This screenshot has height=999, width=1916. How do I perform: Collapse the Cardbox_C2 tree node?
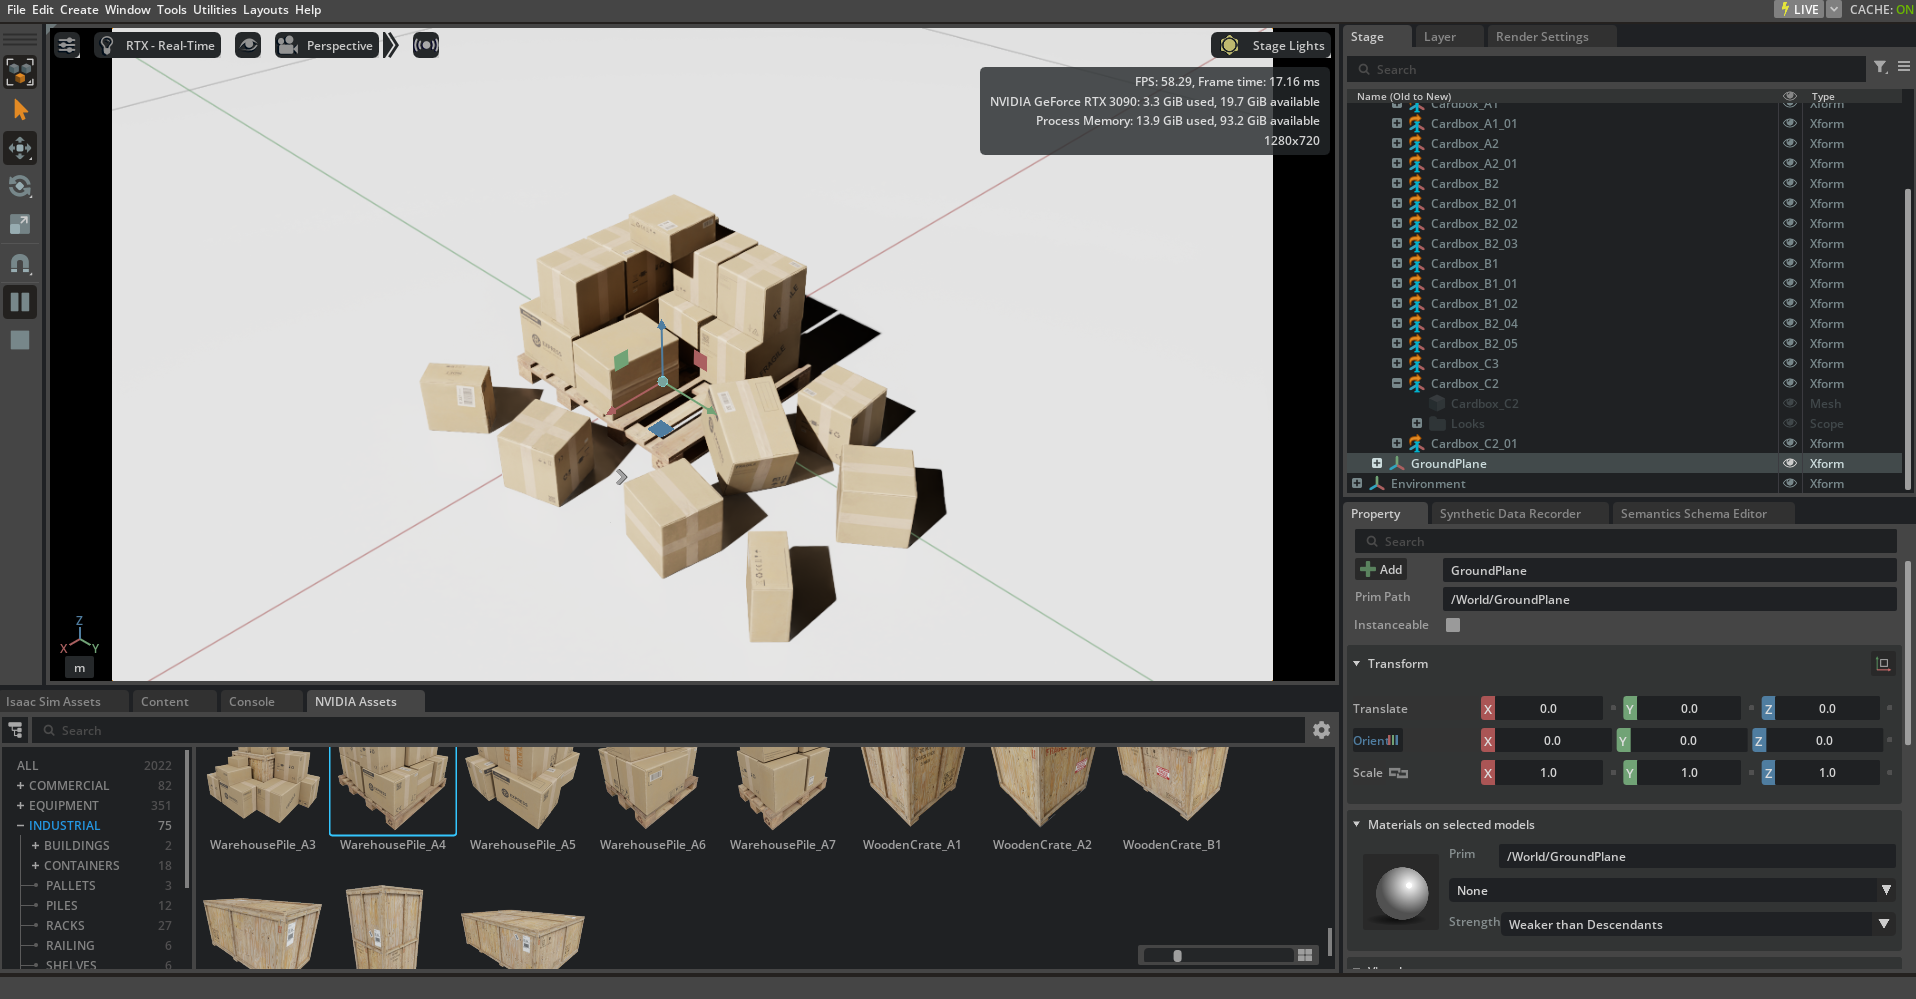[x=1397, y=383]
